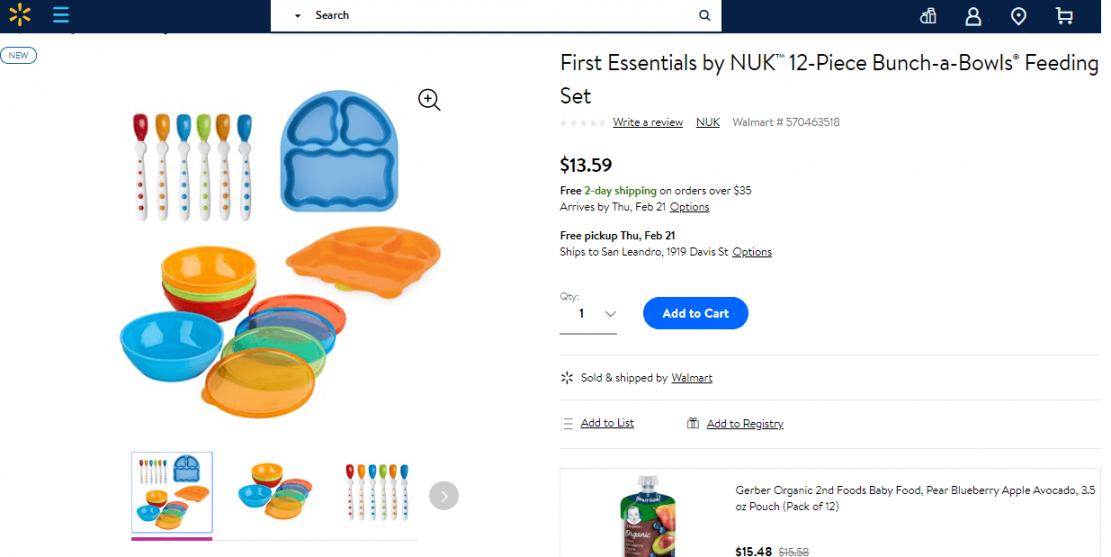Open the reorder items icon

[928, 16]
